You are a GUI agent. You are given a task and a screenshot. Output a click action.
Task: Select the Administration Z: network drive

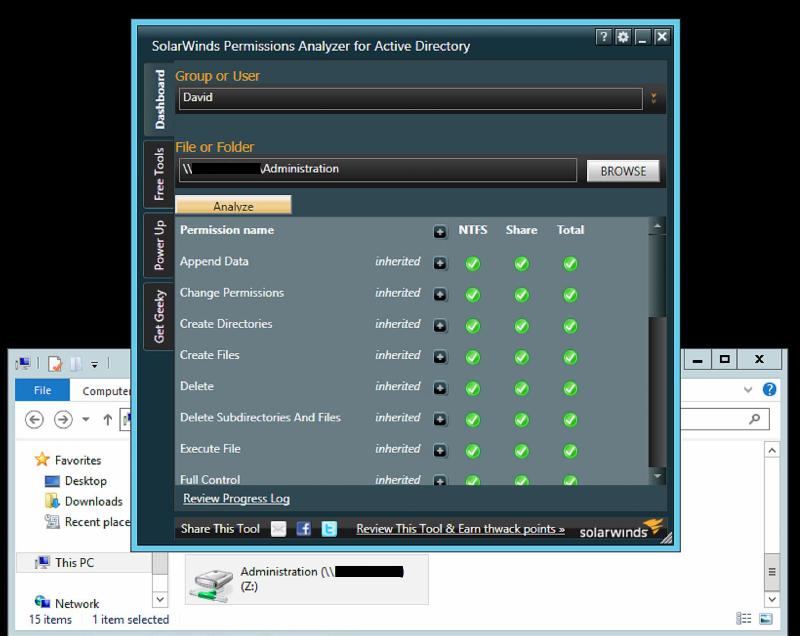pos(307,579)
